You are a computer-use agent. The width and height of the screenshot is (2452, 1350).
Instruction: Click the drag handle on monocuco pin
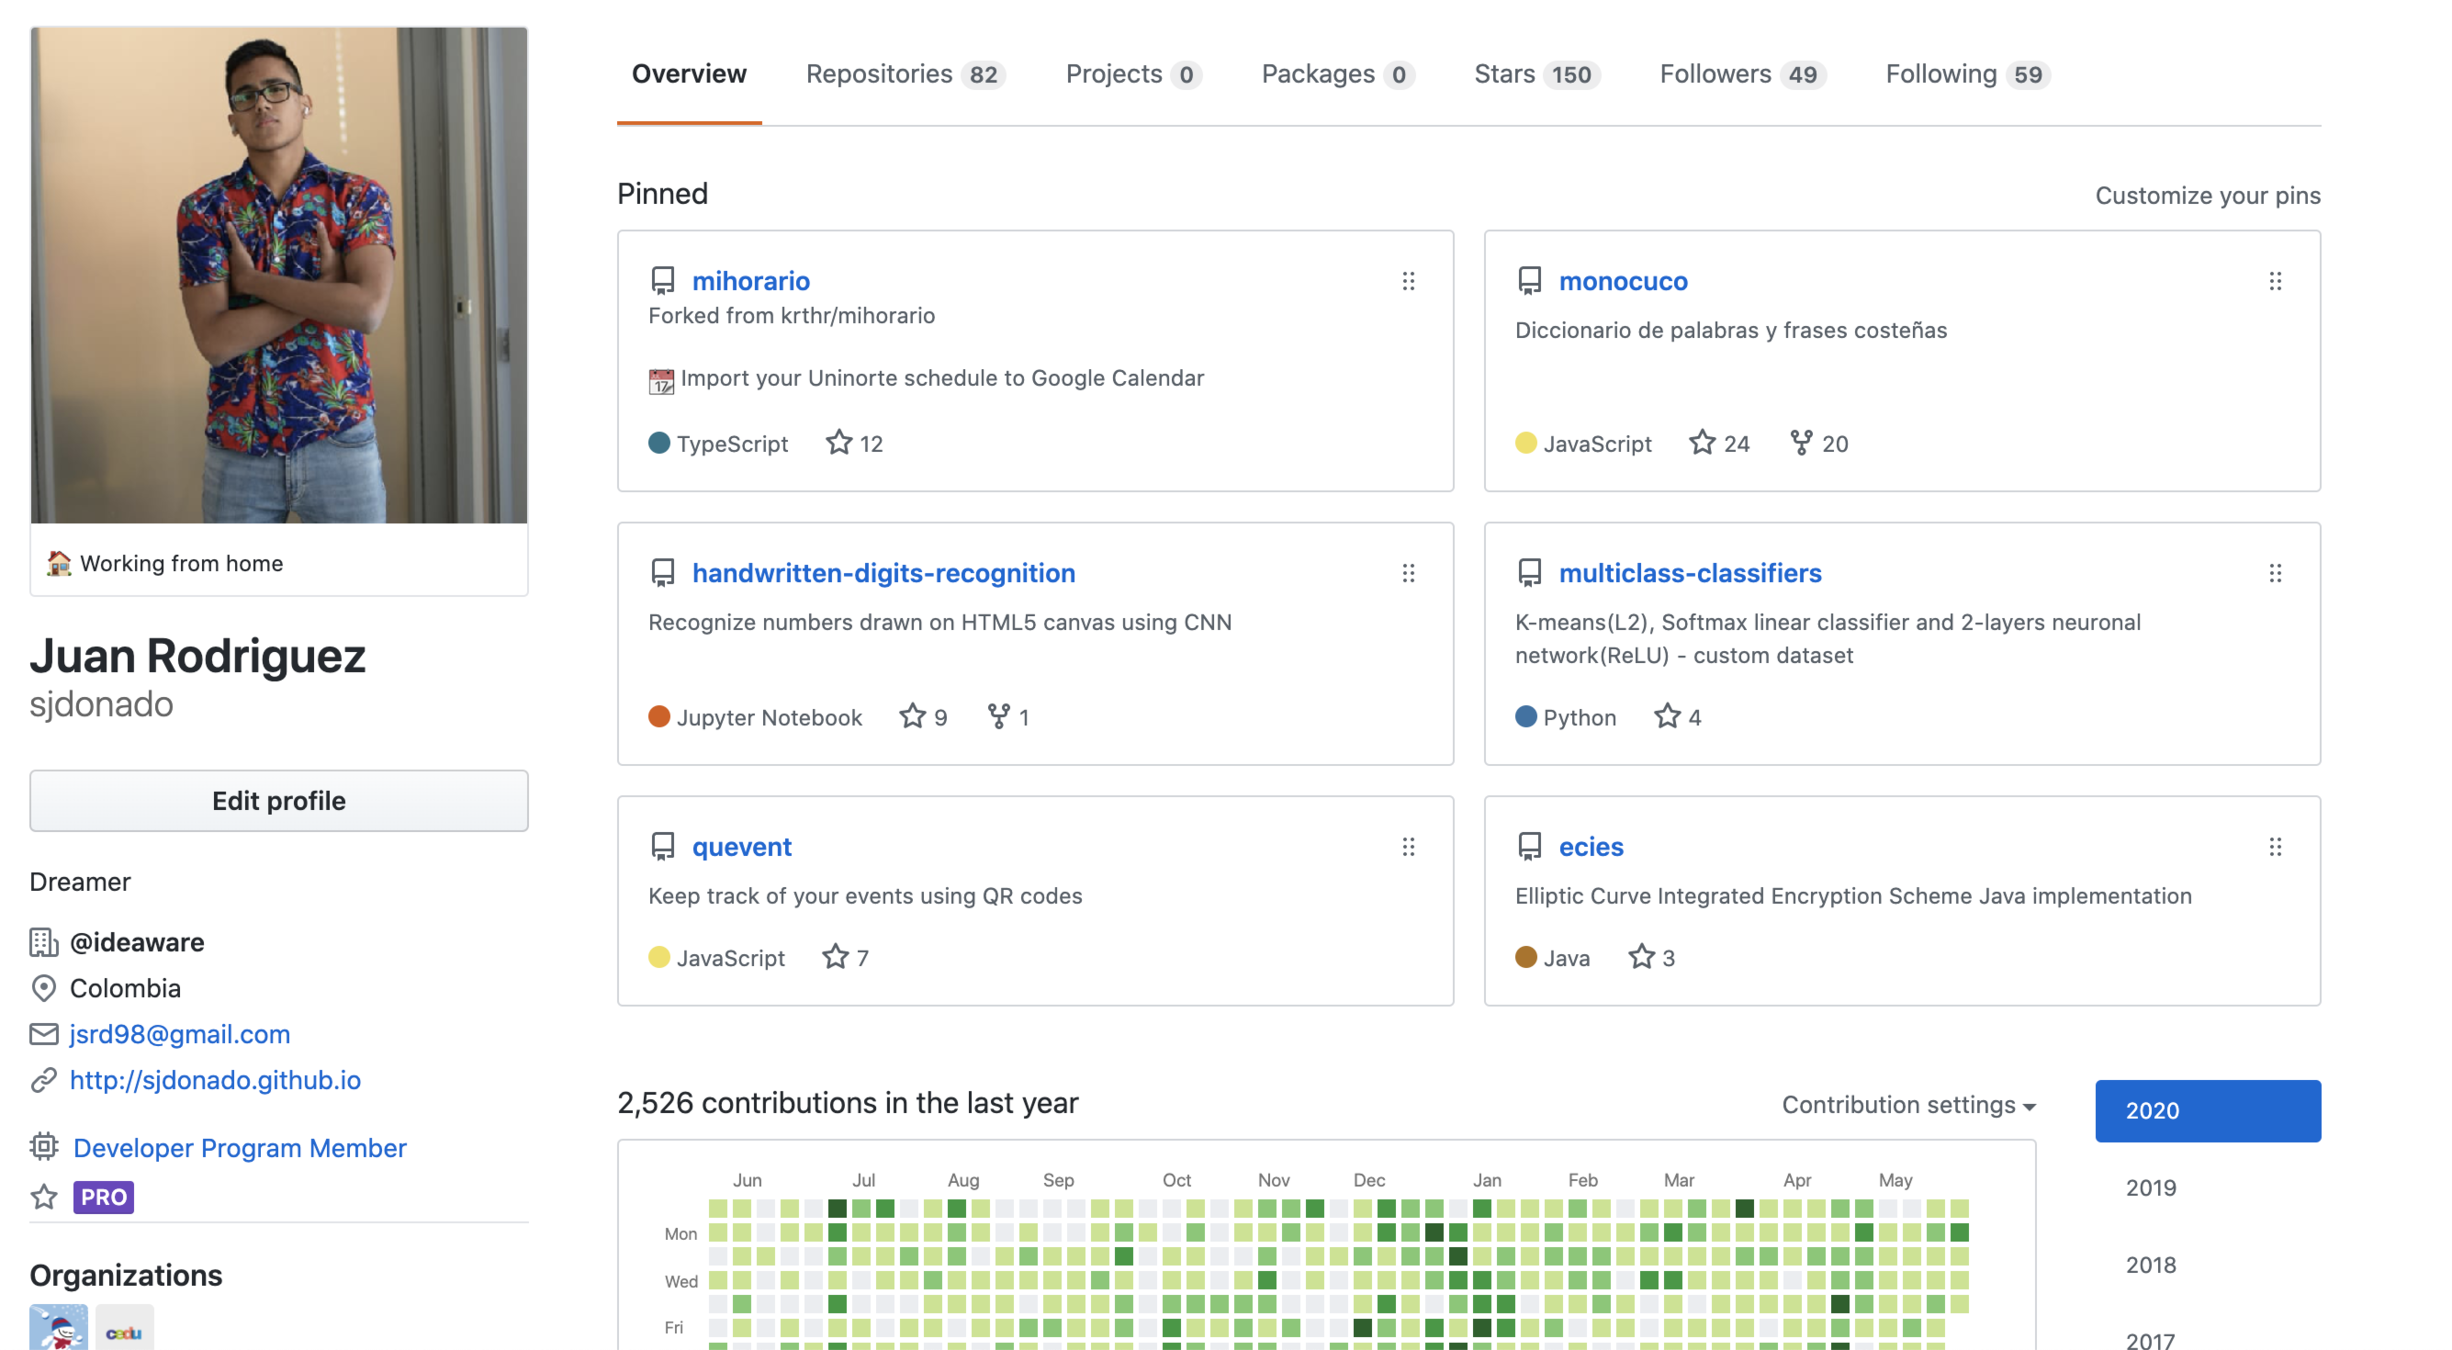click(2275, 281)
